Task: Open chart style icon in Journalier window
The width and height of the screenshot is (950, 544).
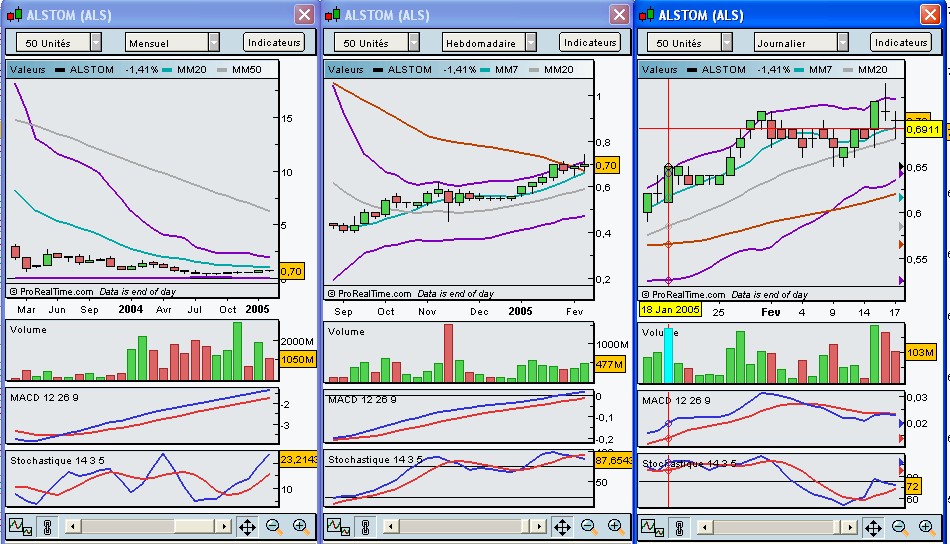Action: (652, 528)
